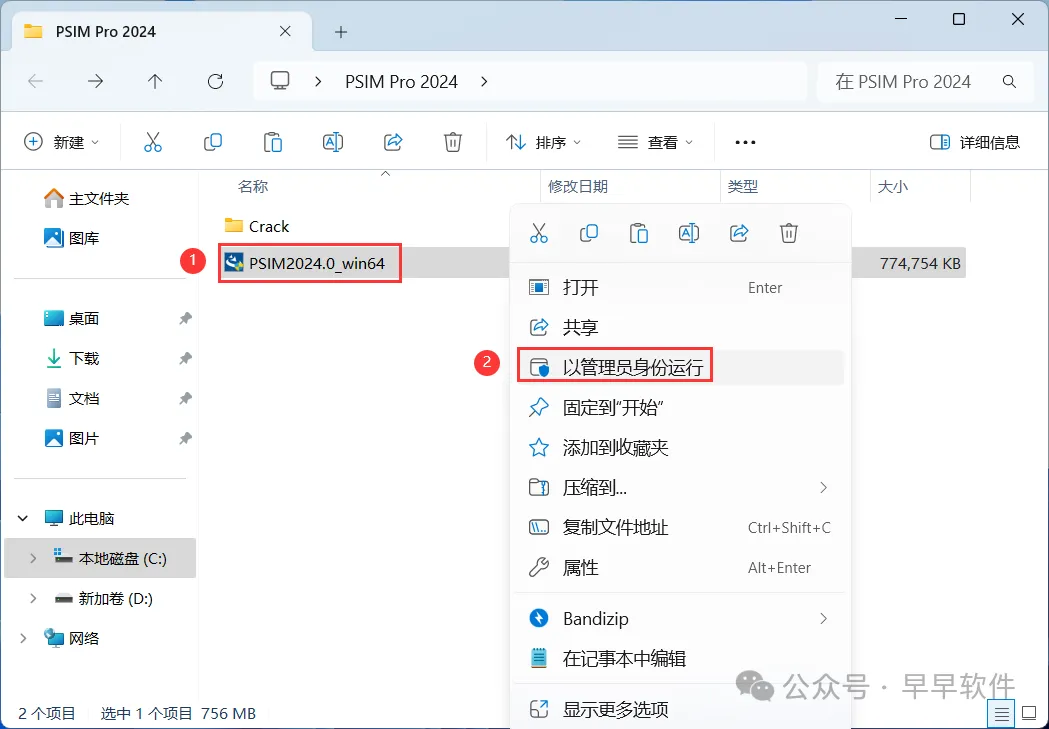This screenshot has height=729, width=1049.
Task: Select the Crack folder
Action: (x=257, y=226)
